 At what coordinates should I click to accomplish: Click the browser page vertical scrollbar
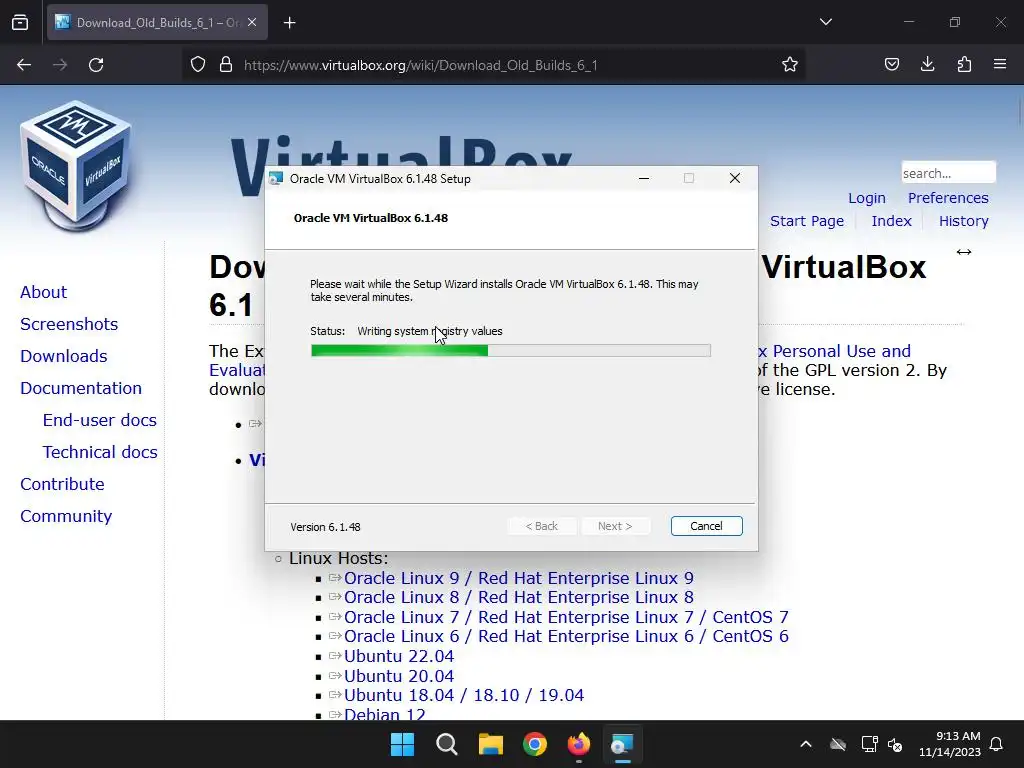click(x=1019, y=109)
